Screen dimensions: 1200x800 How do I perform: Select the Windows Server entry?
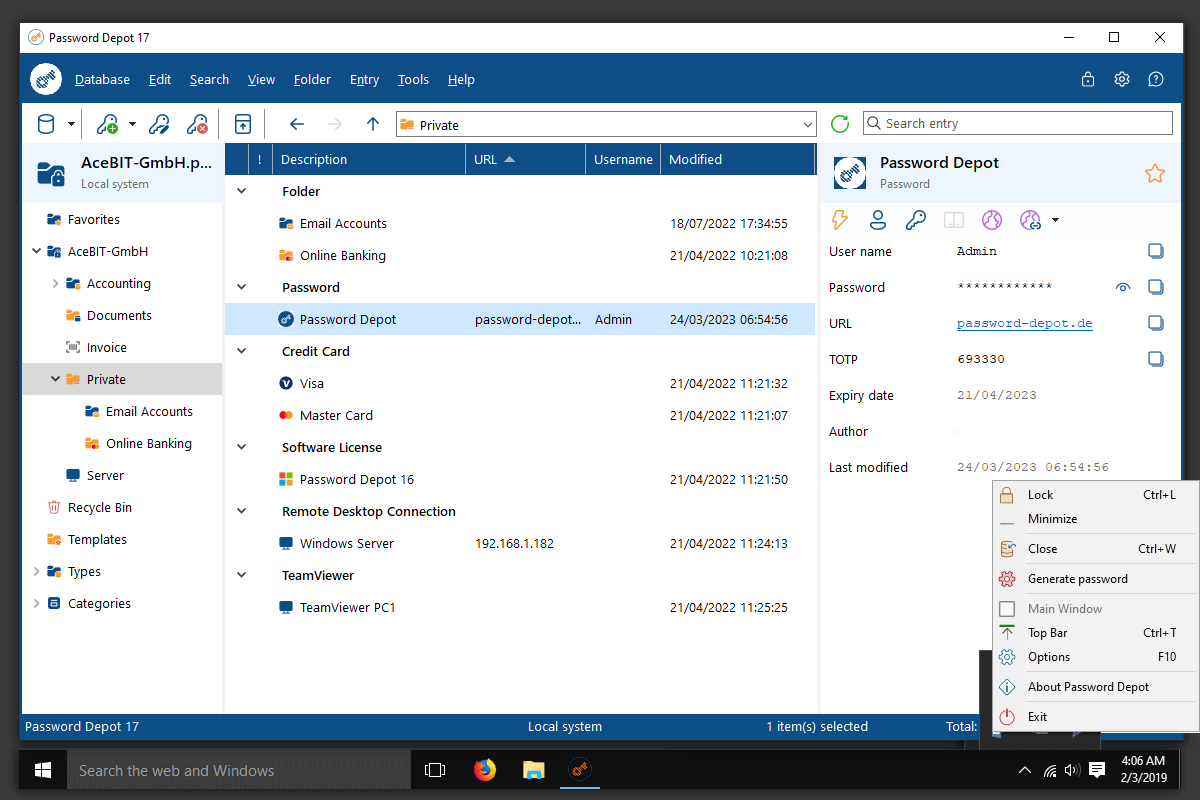click(x=520, y=543)
